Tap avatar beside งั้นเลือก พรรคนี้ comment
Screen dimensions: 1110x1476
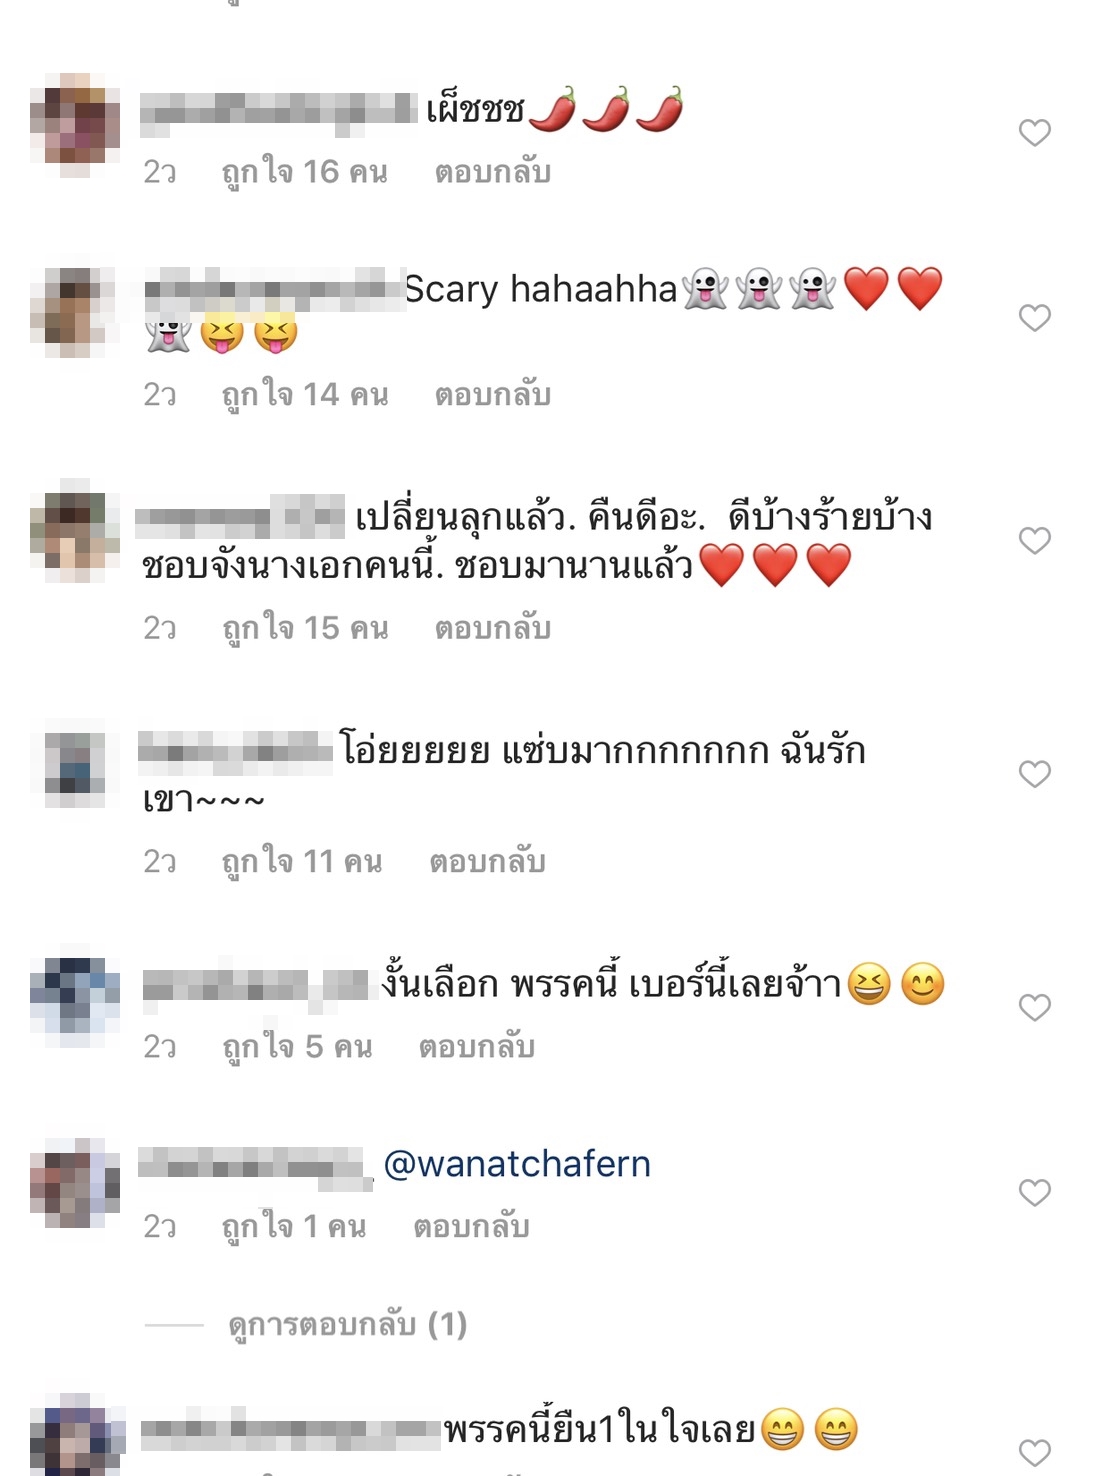pos(75,1001)
